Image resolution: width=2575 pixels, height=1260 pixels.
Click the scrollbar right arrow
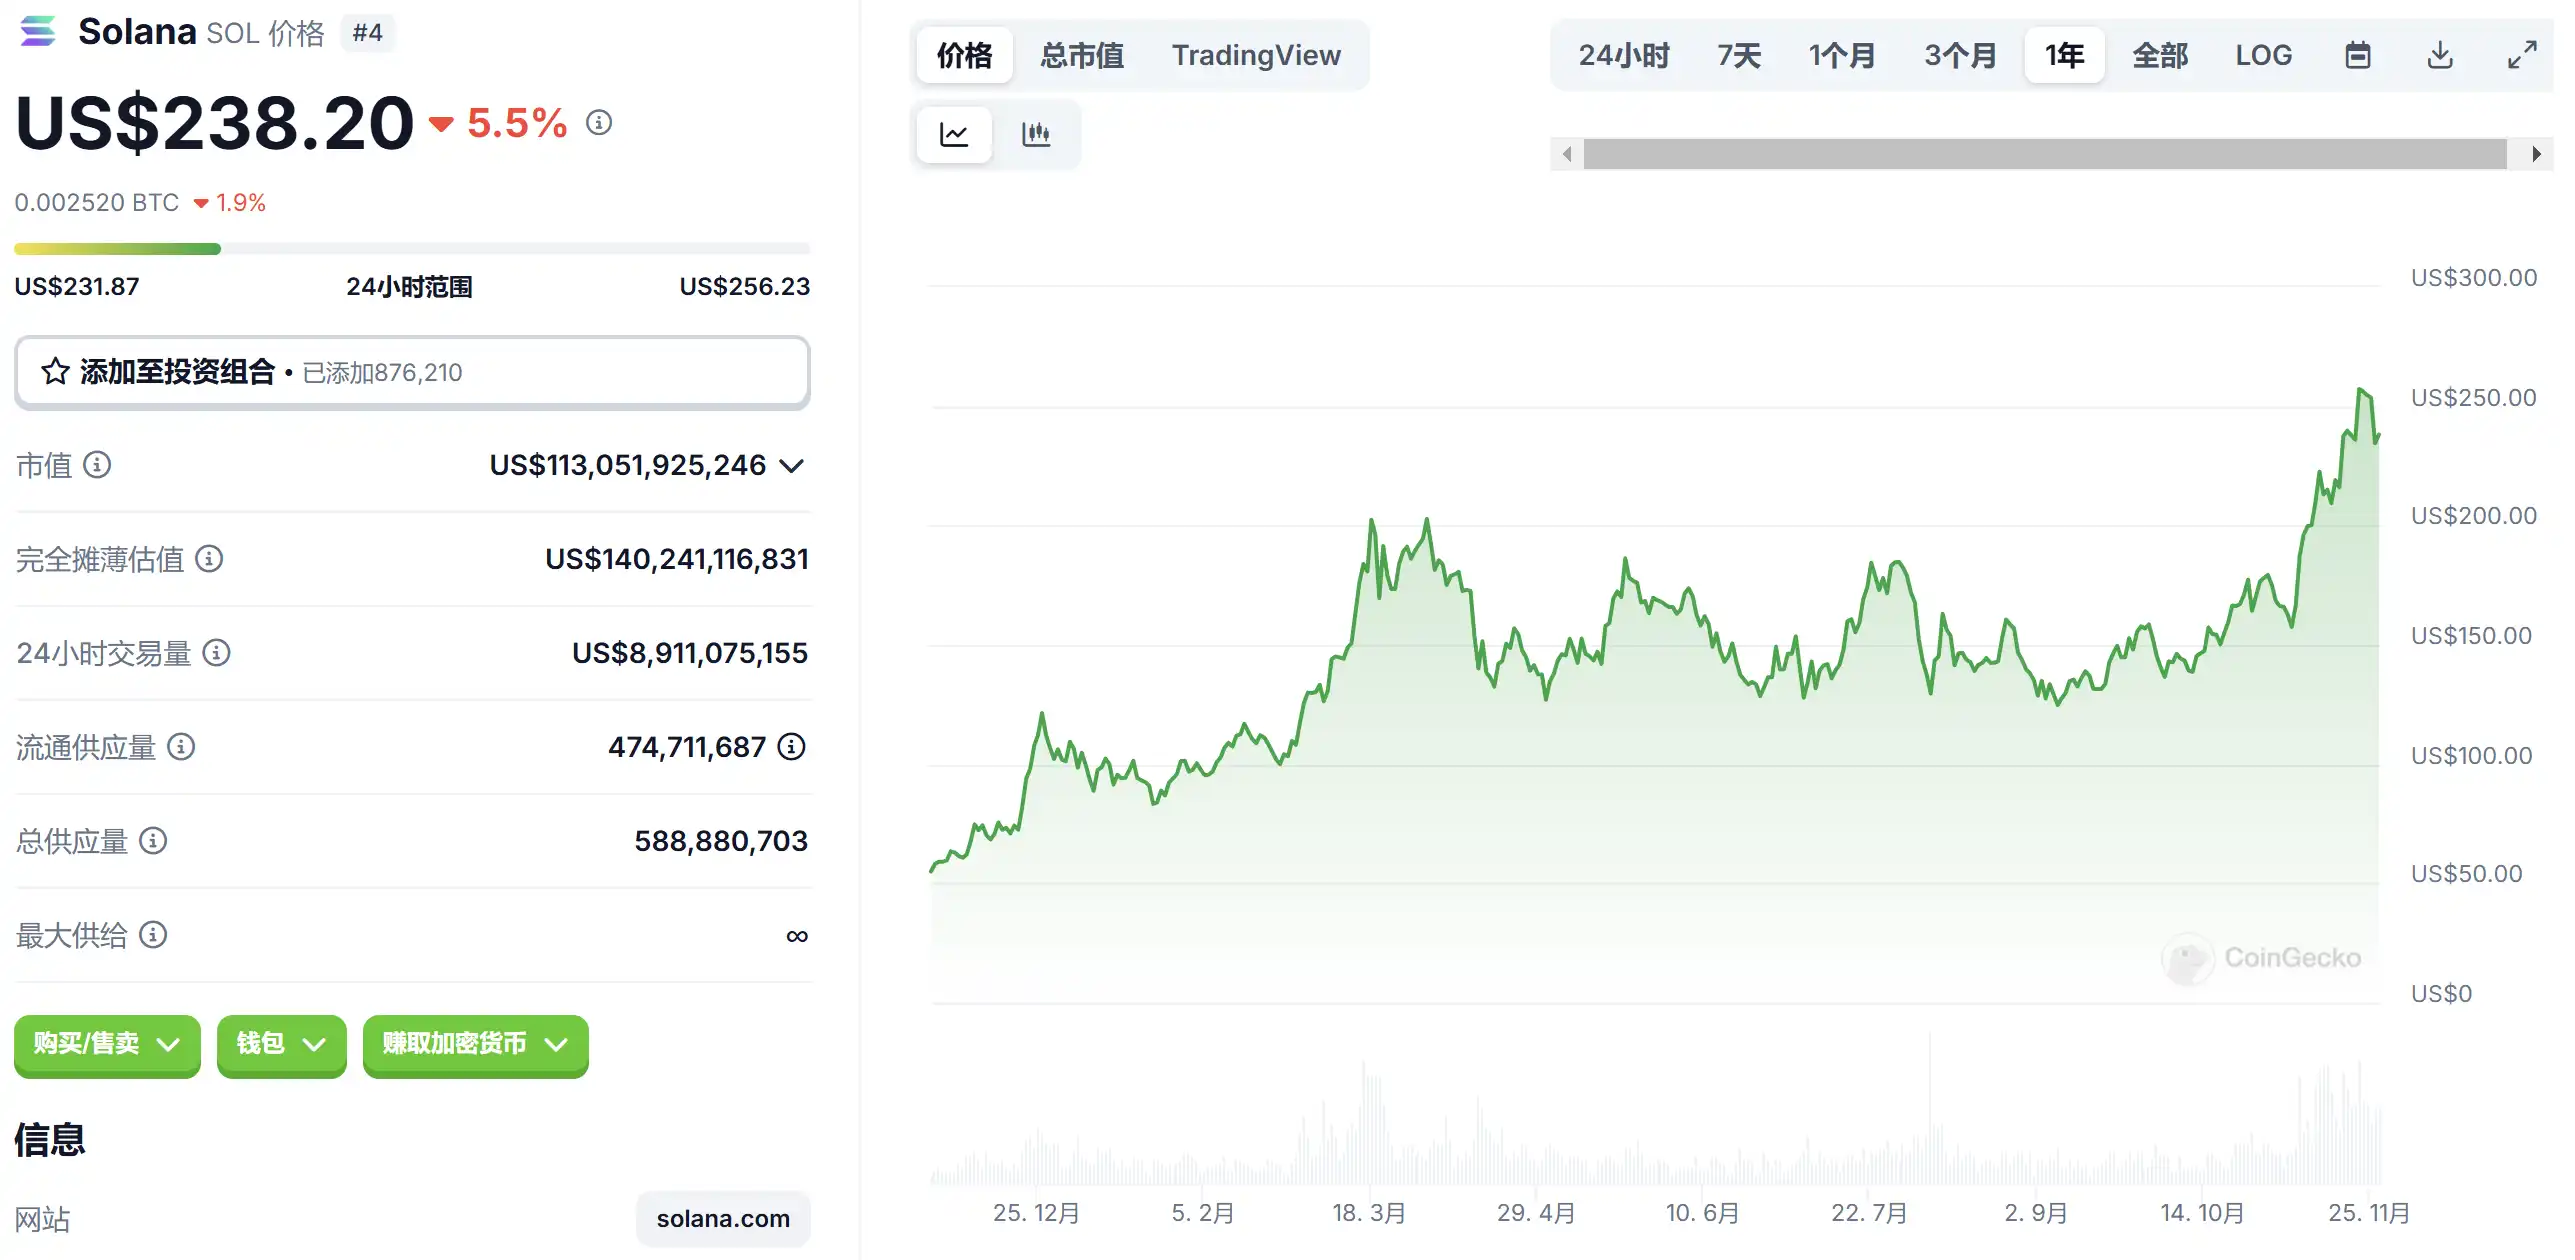[2536, 154]
